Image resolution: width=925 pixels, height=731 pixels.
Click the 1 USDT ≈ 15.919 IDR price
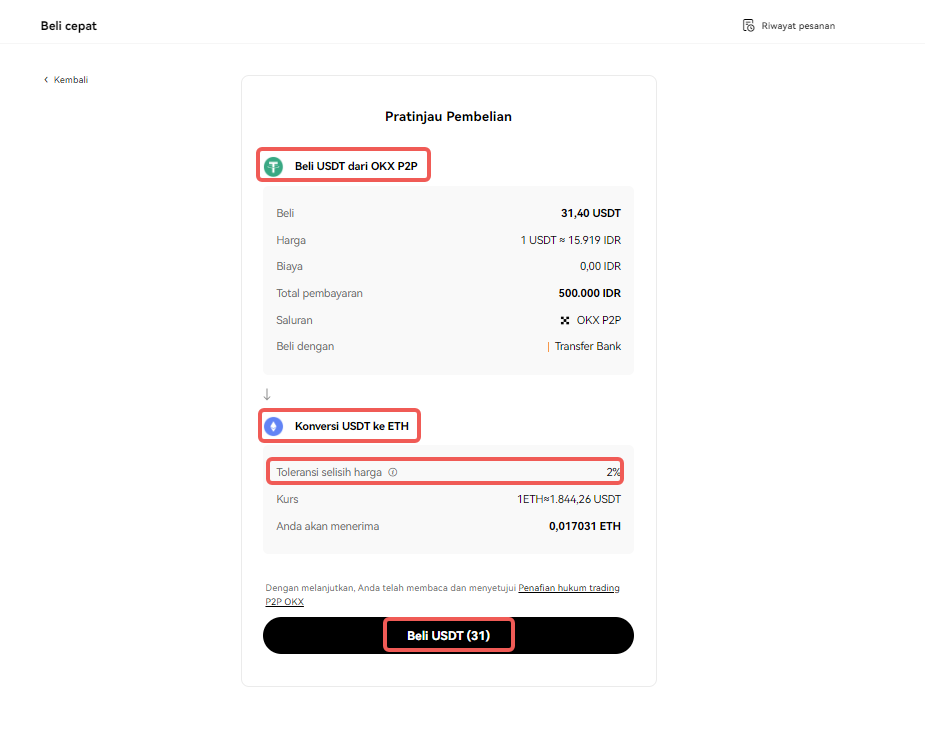click(x=570, y=240)
